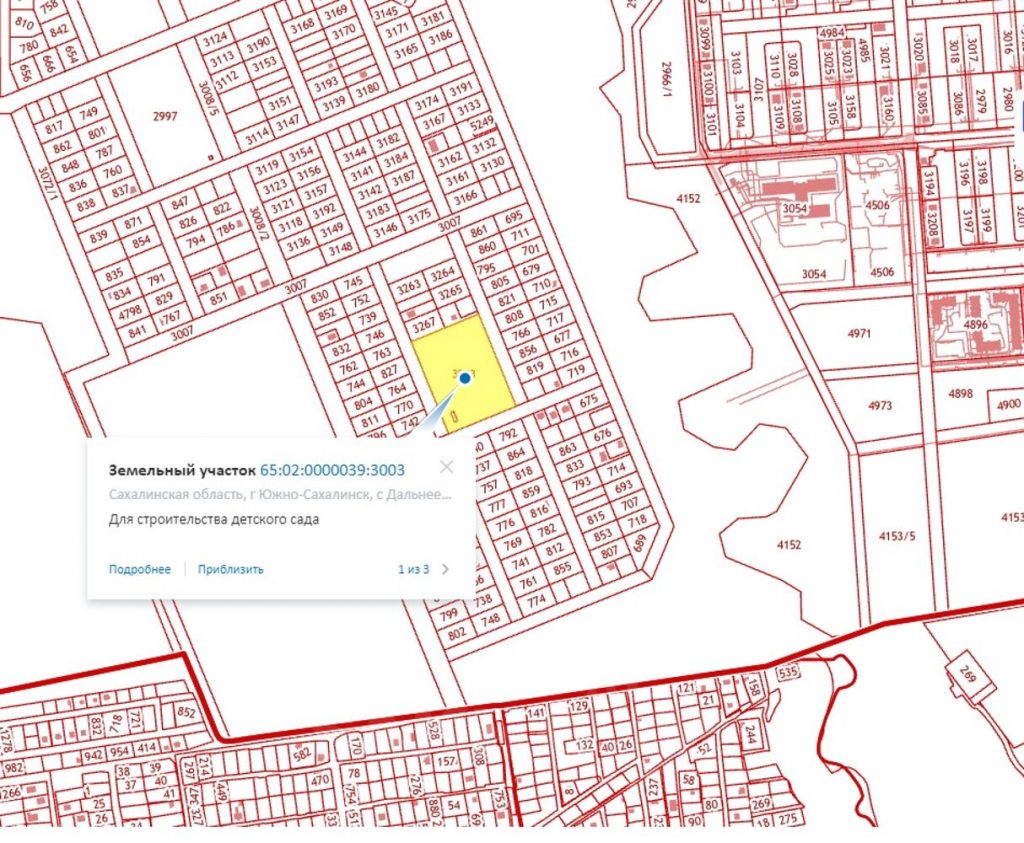1024x843 pixels.
Task: Select parcel labeled 2997
Action: point(165,116)
